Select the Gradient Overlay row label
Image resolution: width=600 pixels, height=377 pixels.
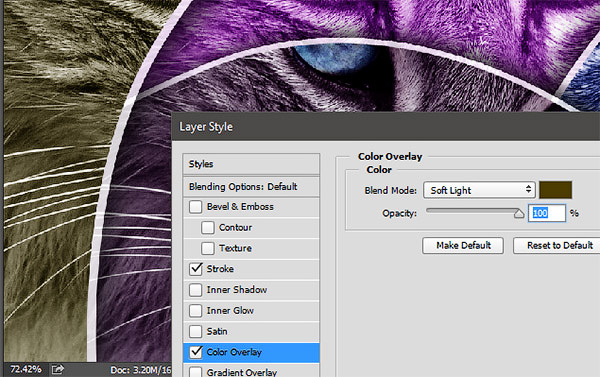[x=242, y=372]
